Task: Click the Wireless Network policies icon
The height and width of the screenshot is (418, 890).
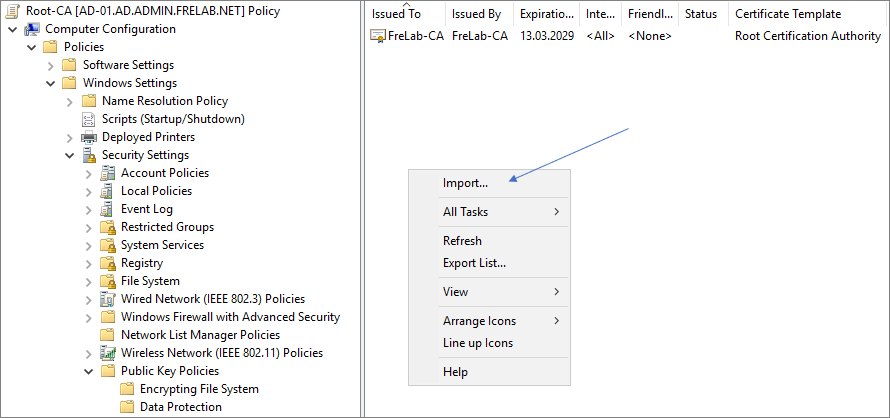Action: 108,353
